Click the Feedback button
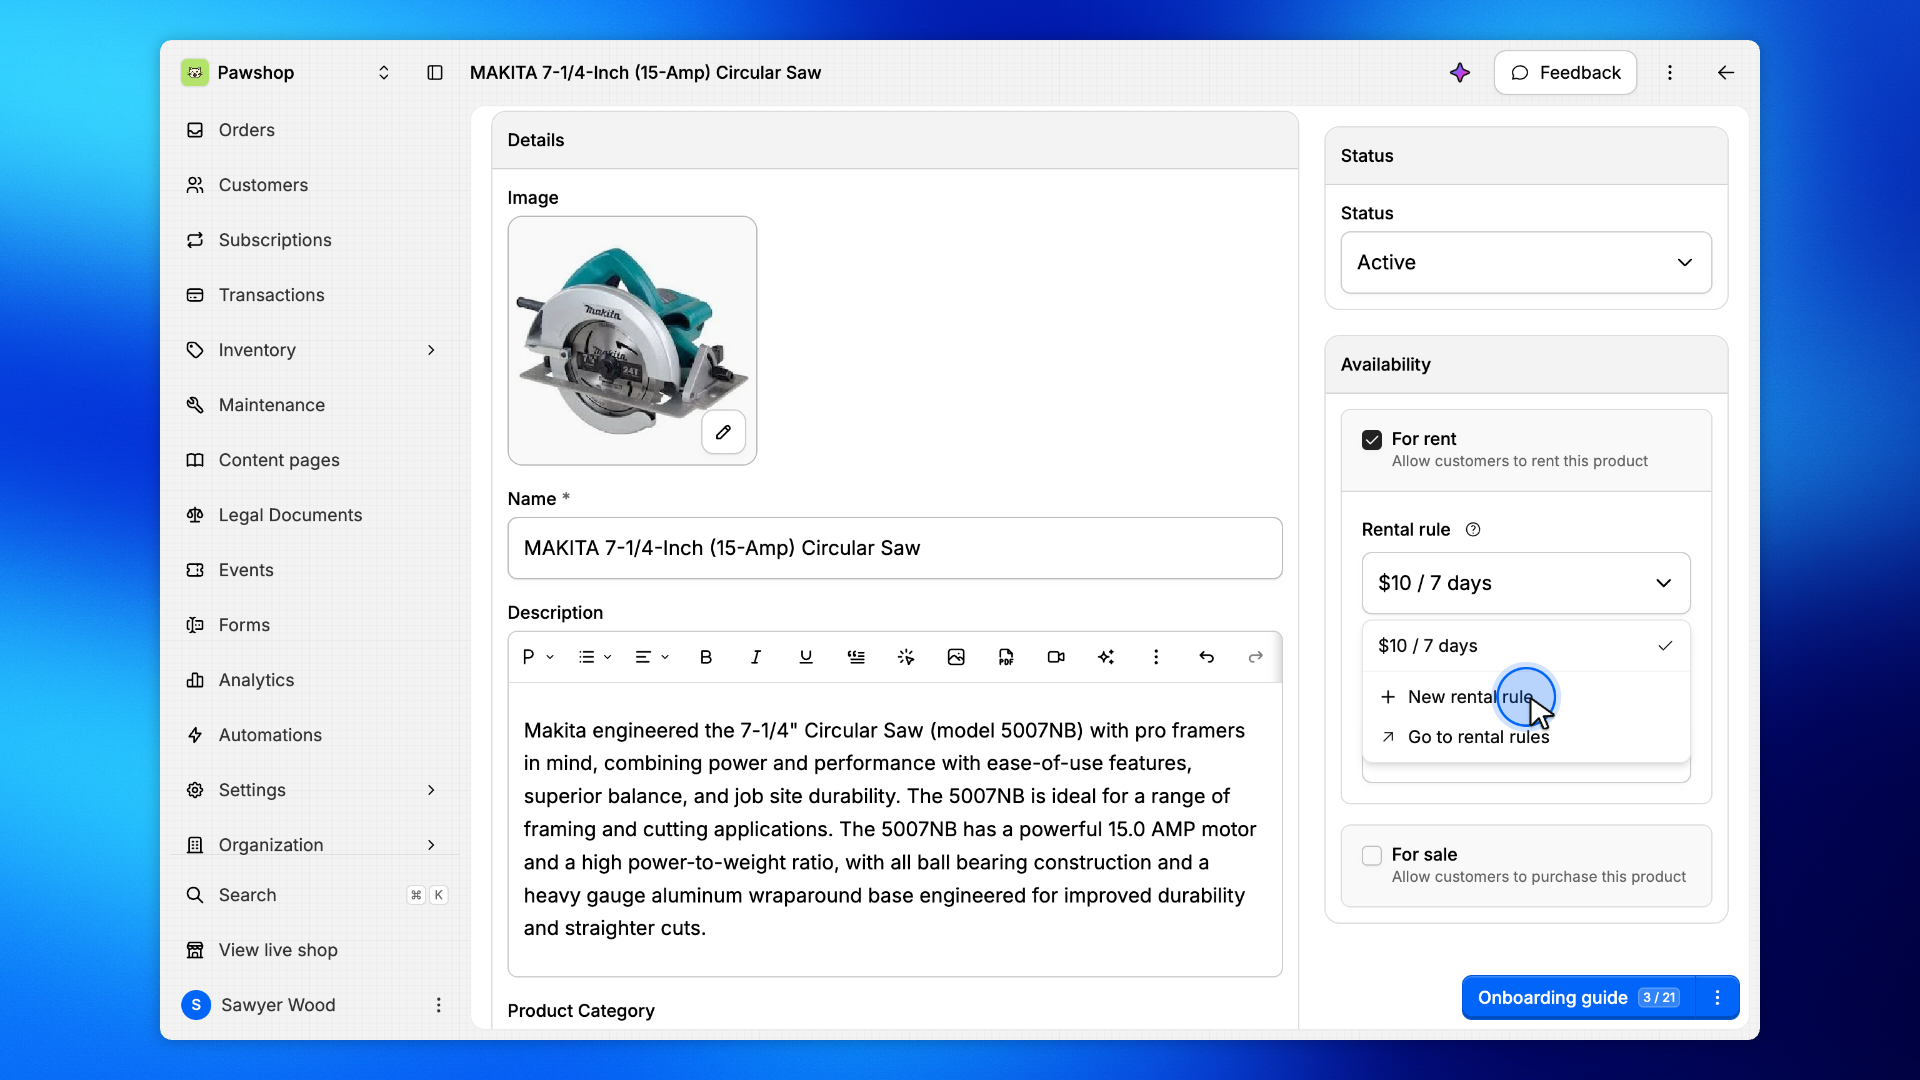 1565,72
